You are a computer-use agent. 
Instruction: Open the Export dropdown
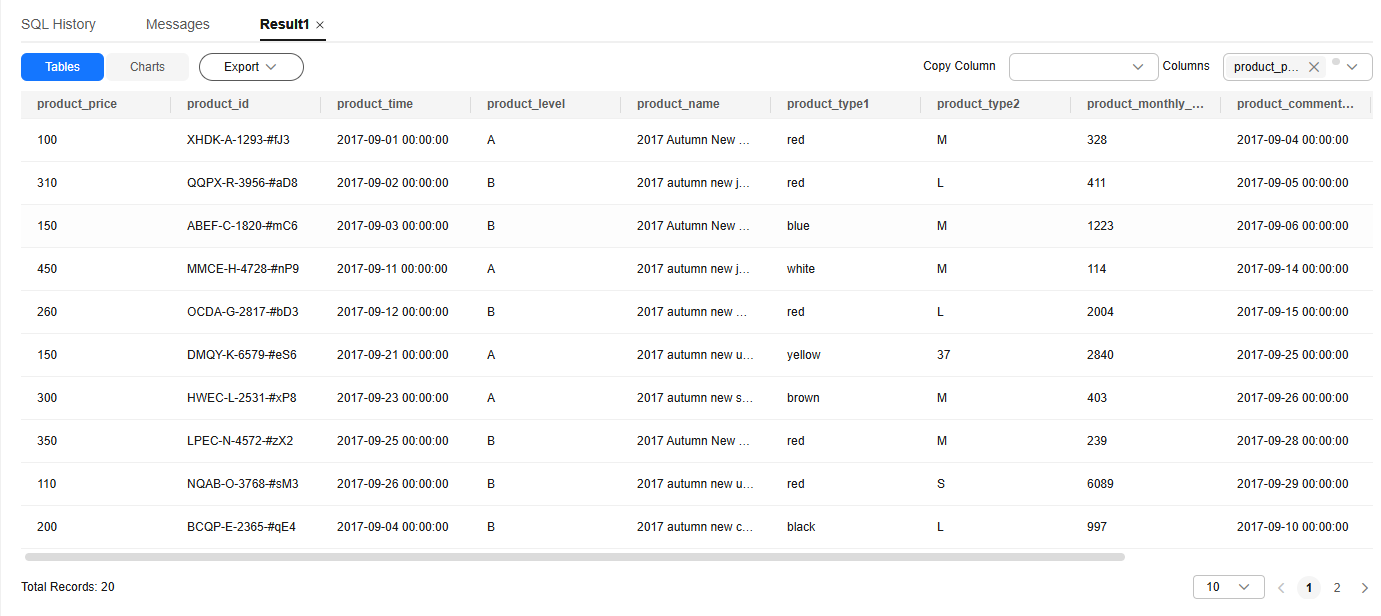251,67
